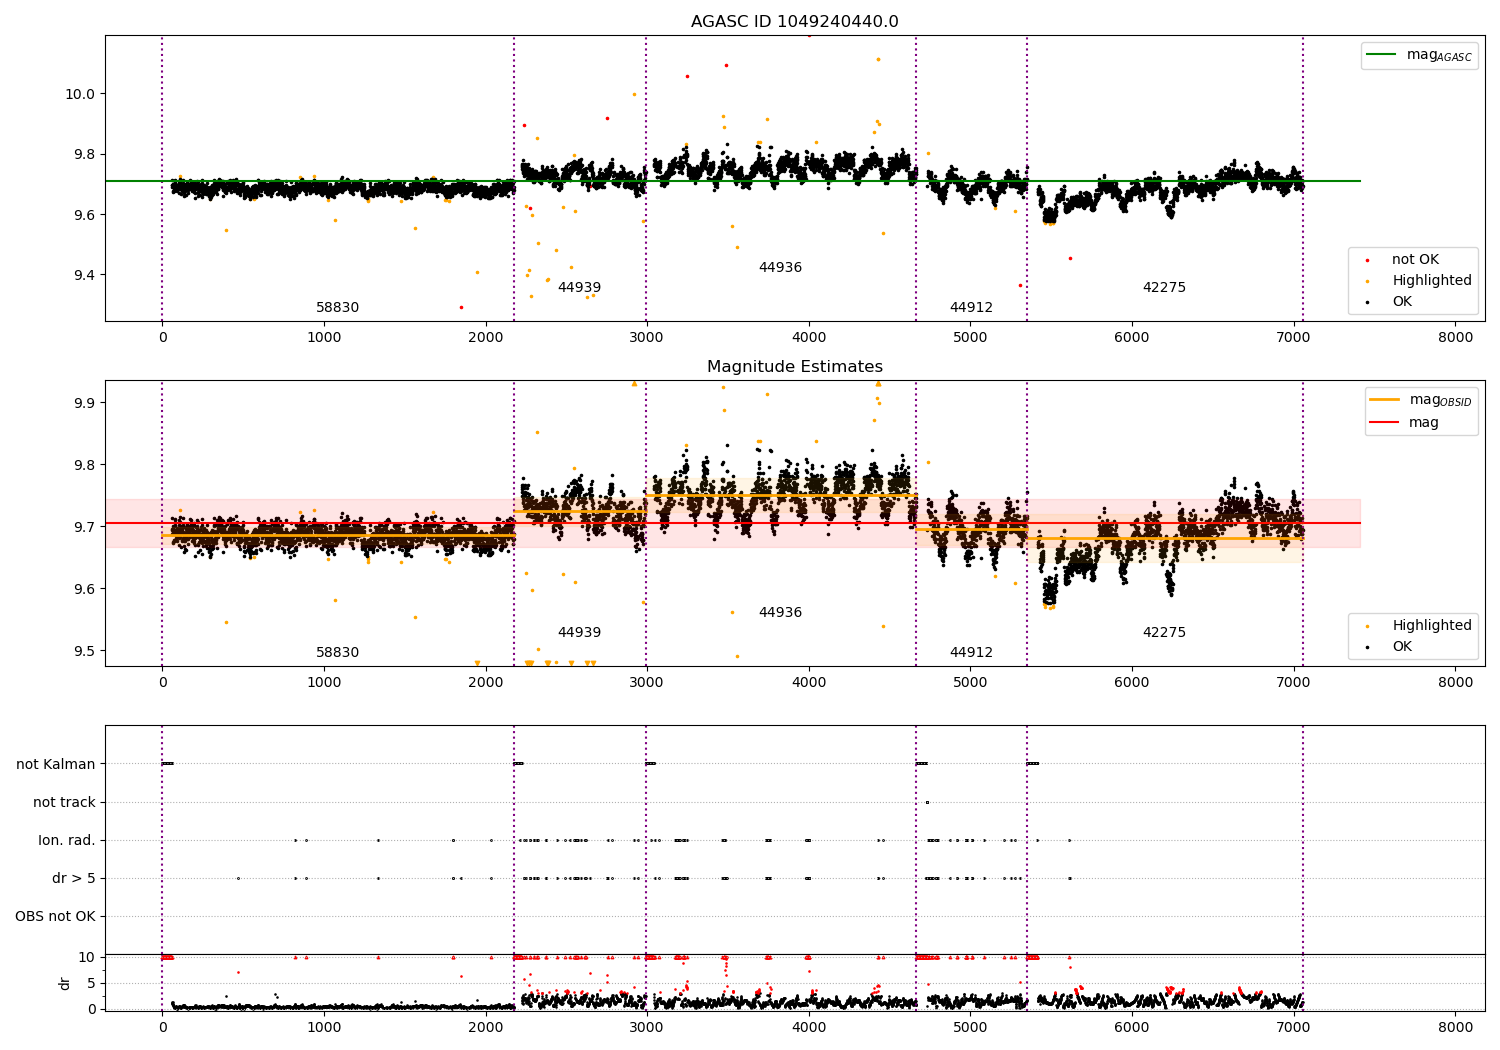Screen dimensions: 1500x1050
Task: Click the 10.0 y-axis tick of the top plot
Action: coord(80,94)
